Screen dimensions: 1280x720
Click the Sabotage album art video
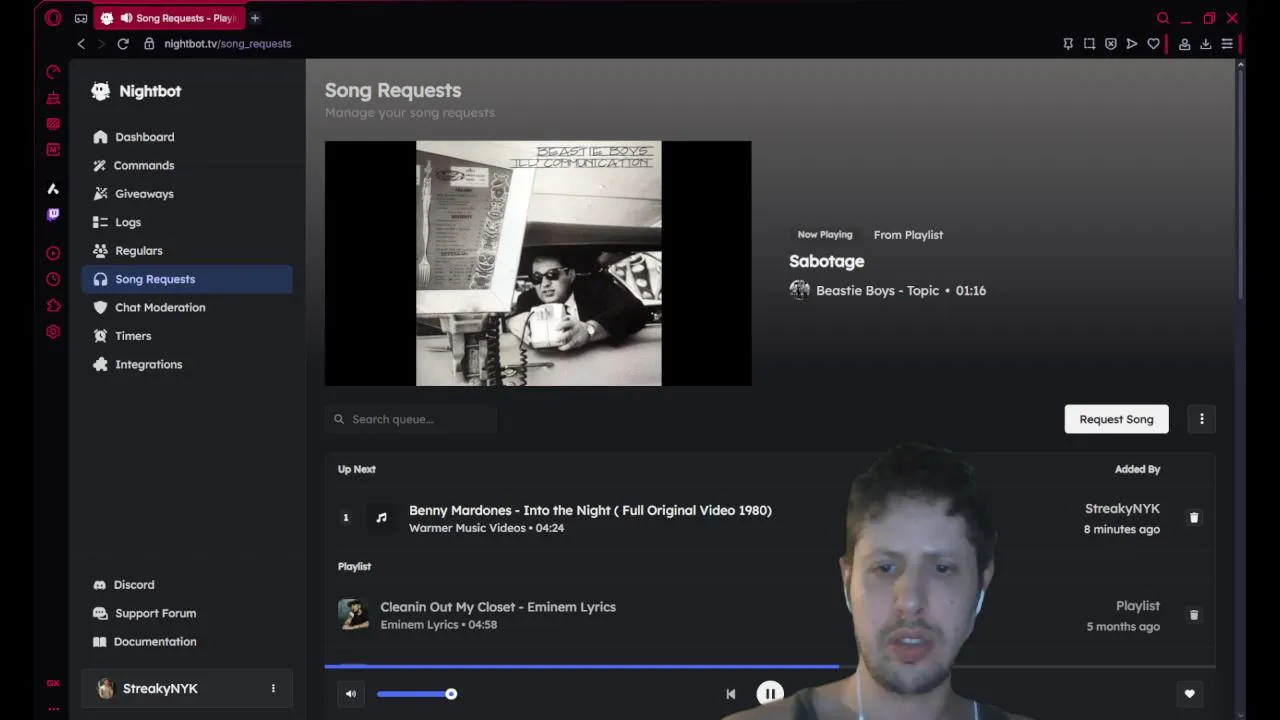tap(538, 263)
